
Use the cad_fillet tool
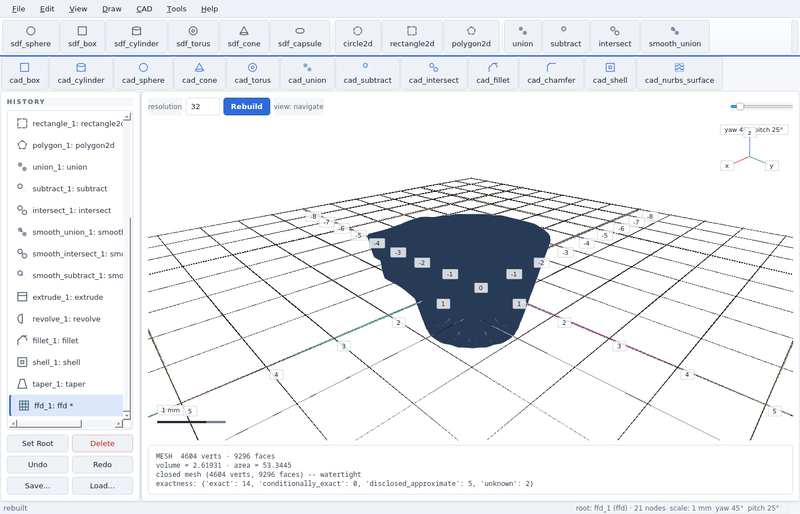pos(492,74)
